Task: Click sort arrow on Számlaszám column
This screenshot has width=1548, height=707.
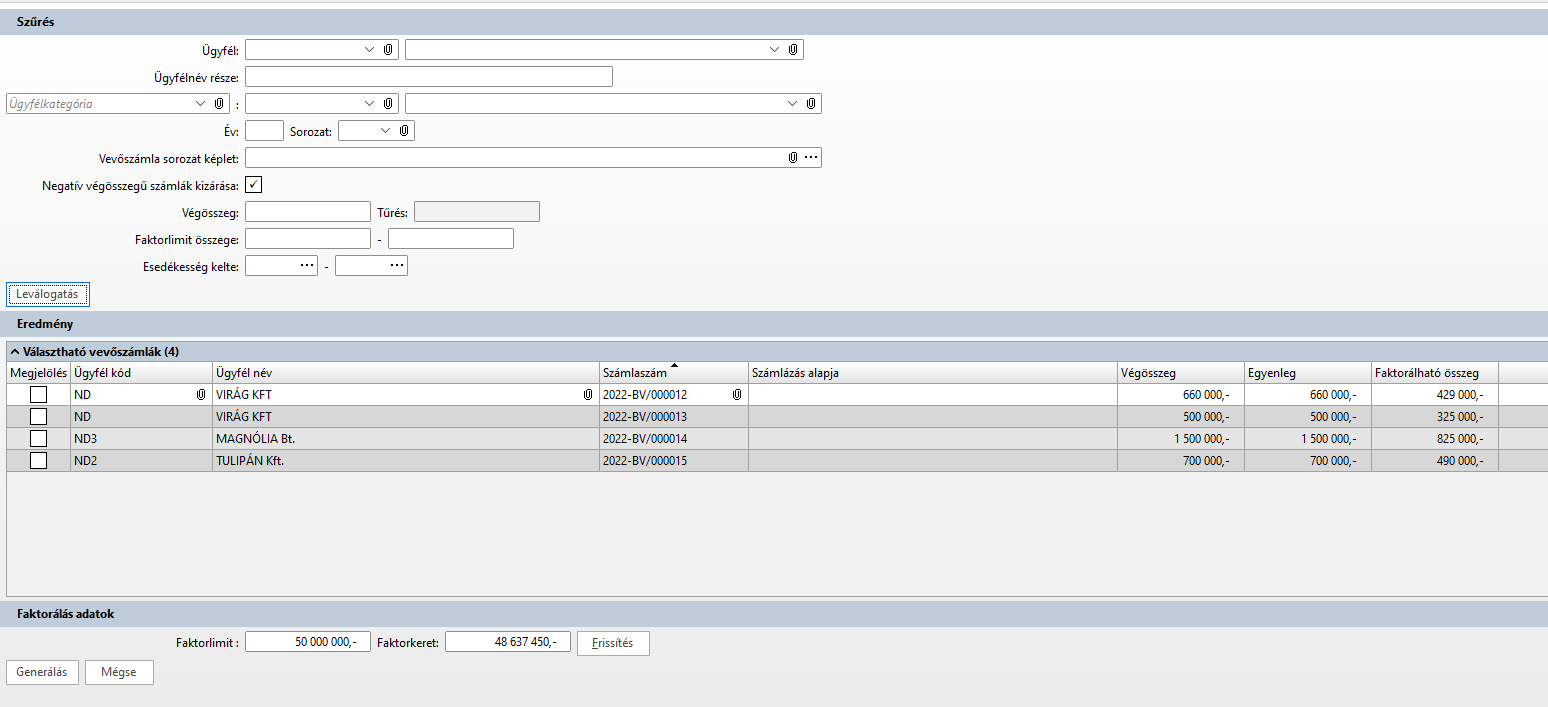Action: pos(674,367)
